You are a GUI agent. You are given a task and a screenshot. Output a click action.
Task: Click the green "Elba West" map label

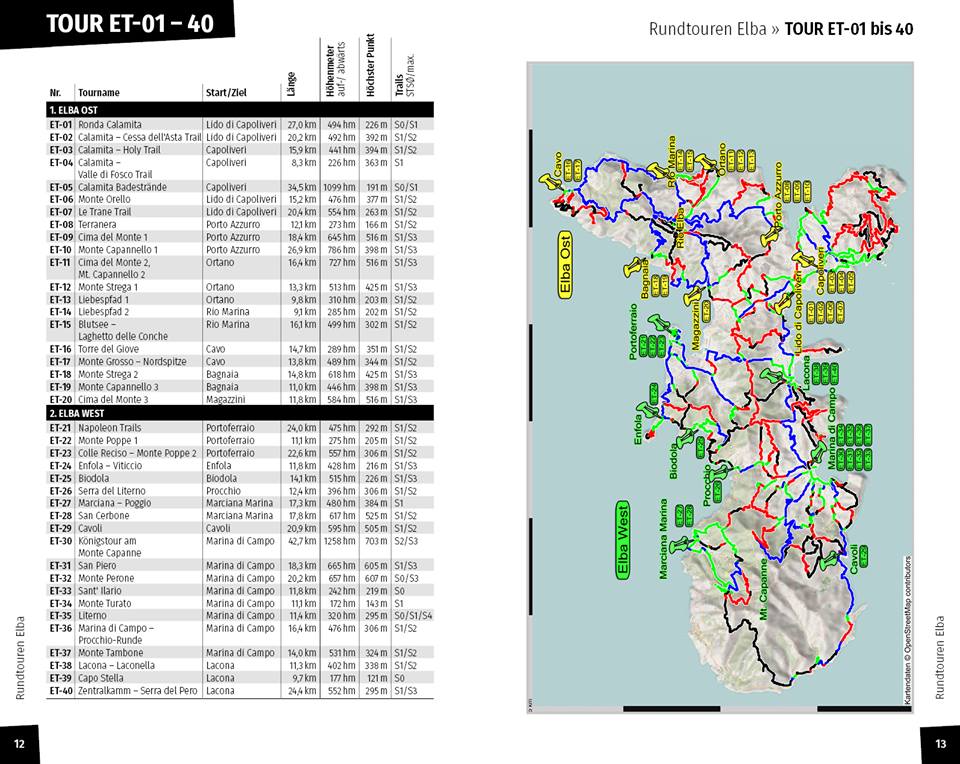[x=623, y=541]
